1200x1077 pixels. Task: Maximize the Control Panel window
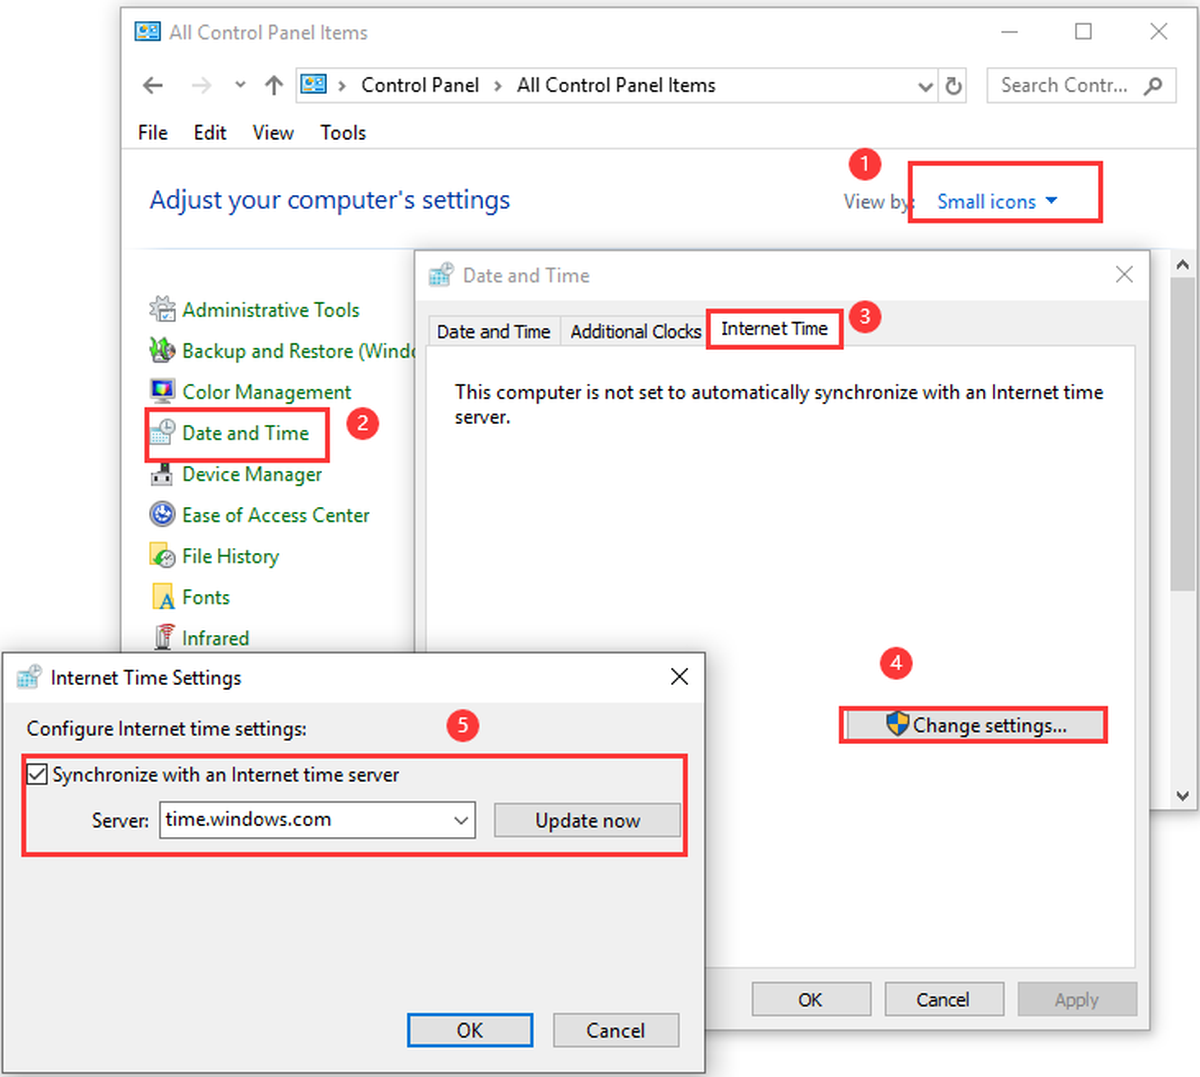click(x=1083, y=32)
